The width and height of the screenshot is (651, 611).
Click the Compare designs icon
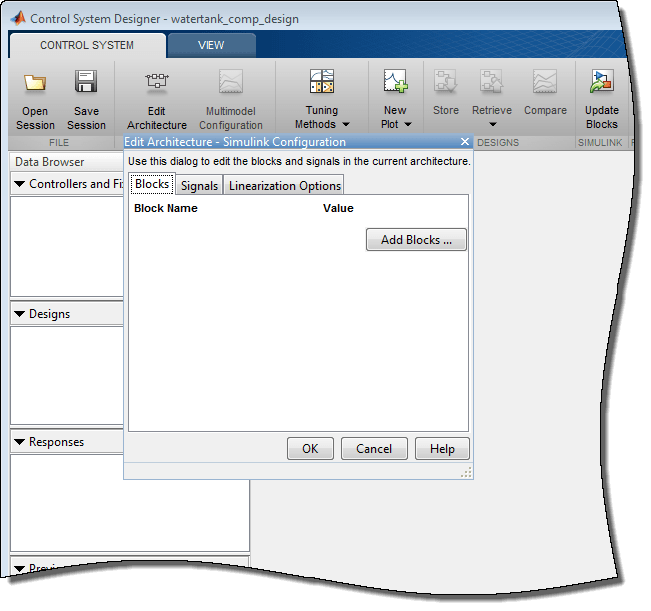(x=545, y=81)
